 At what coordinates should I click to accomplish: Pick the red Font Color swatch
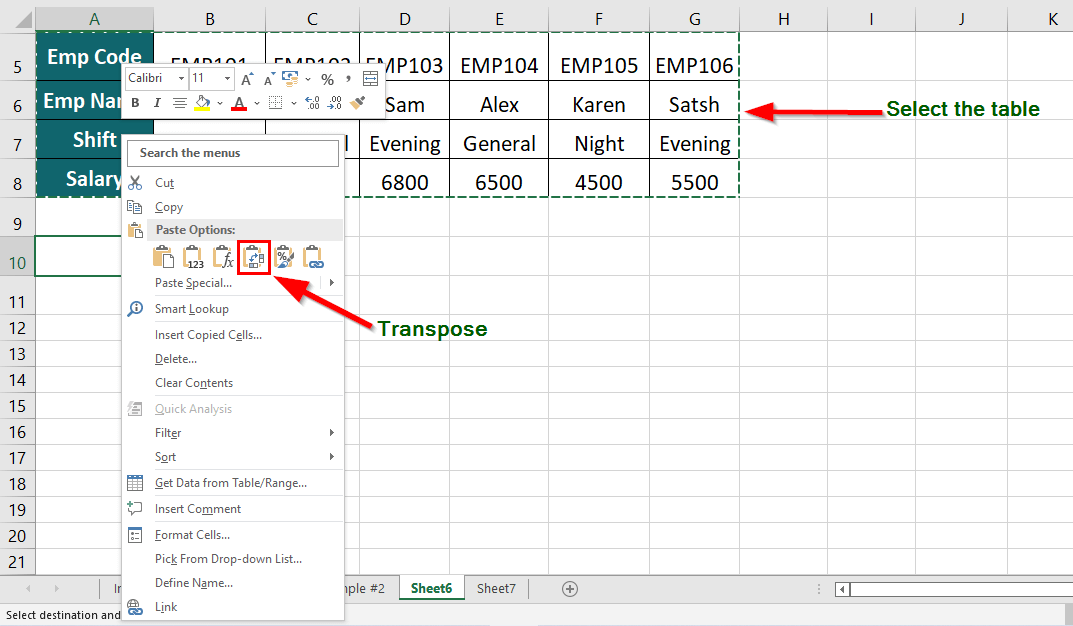(240, 108)
